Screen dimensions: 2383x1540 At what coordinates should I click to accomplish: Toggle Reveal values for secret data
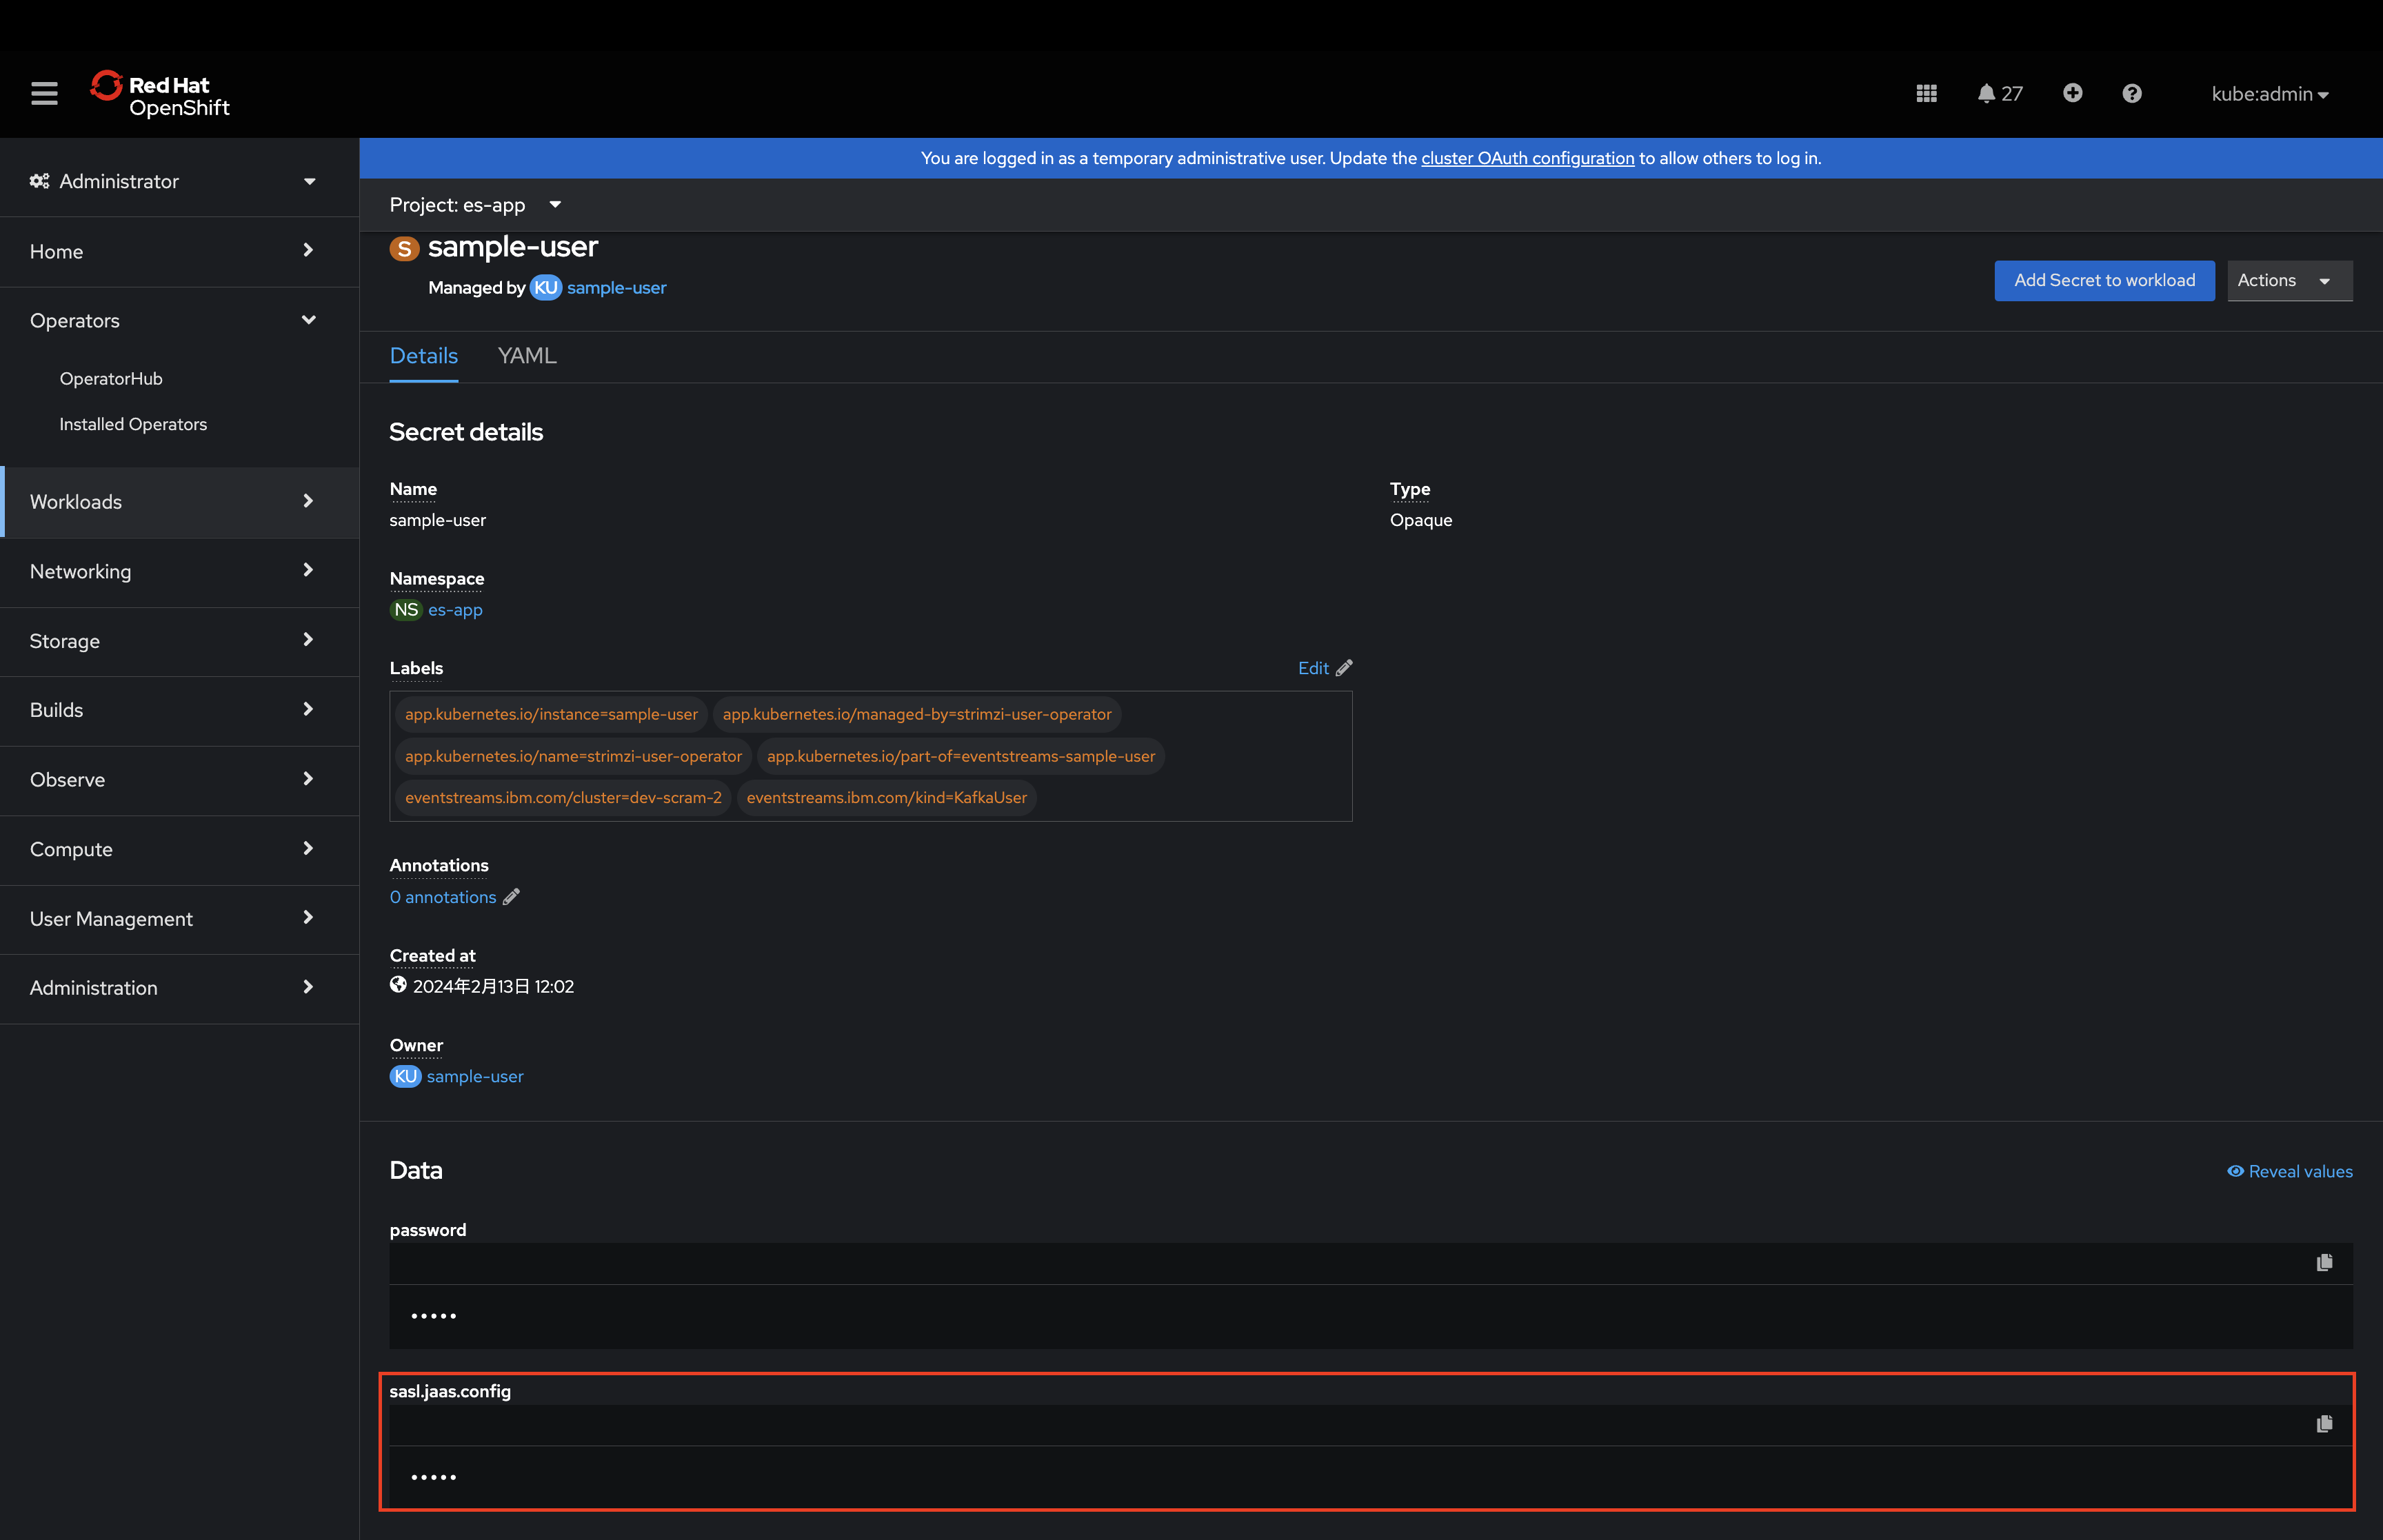(x=2289, y=1171)
